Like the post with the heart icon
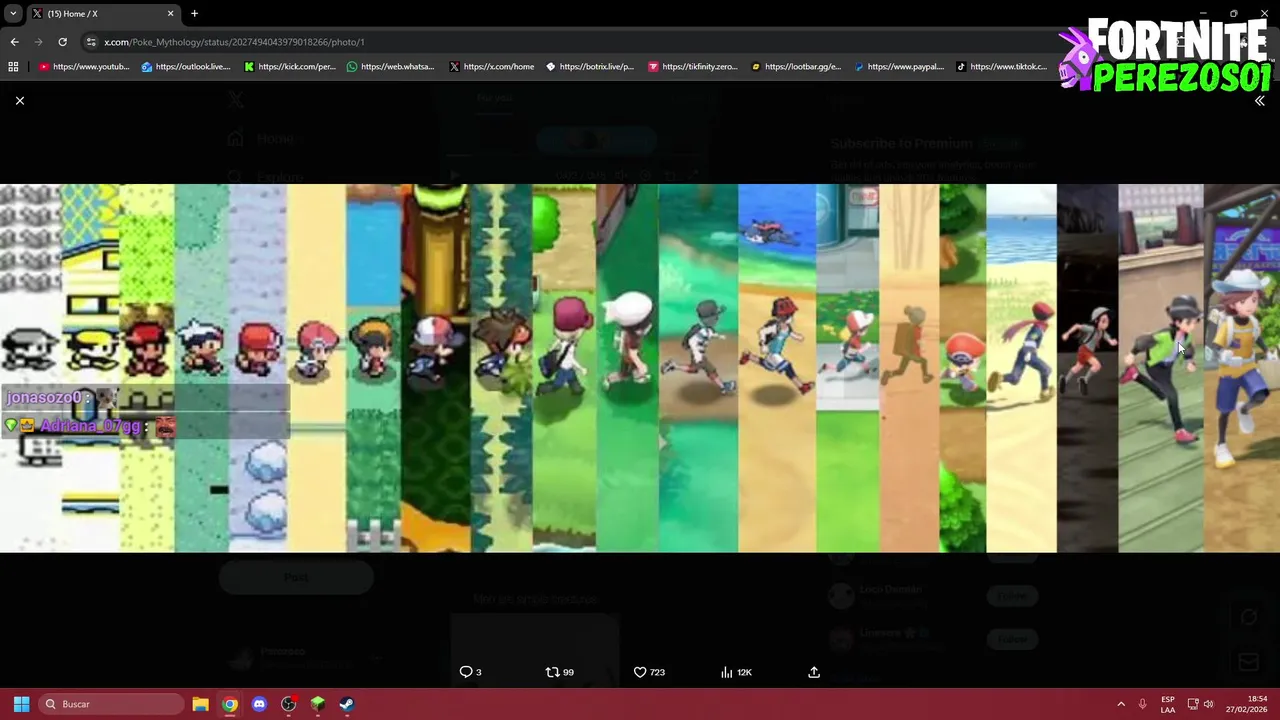 tap(640, 672)
